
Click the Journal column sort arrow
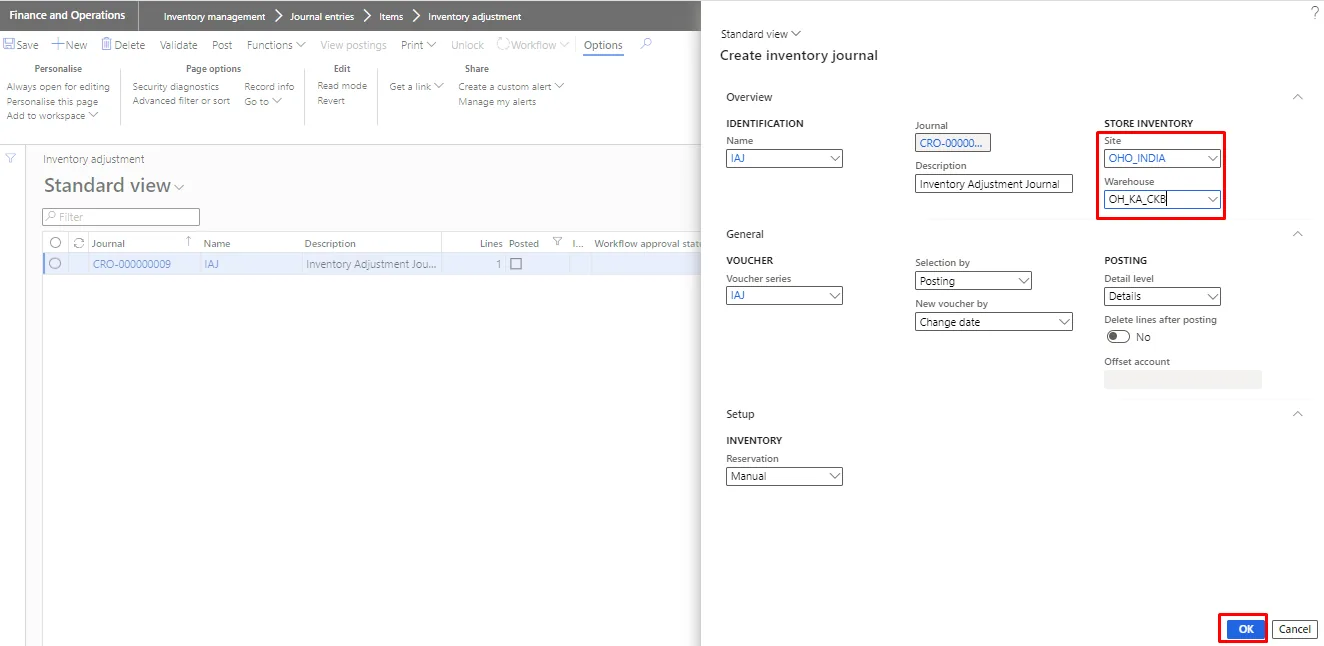point(188,242)
